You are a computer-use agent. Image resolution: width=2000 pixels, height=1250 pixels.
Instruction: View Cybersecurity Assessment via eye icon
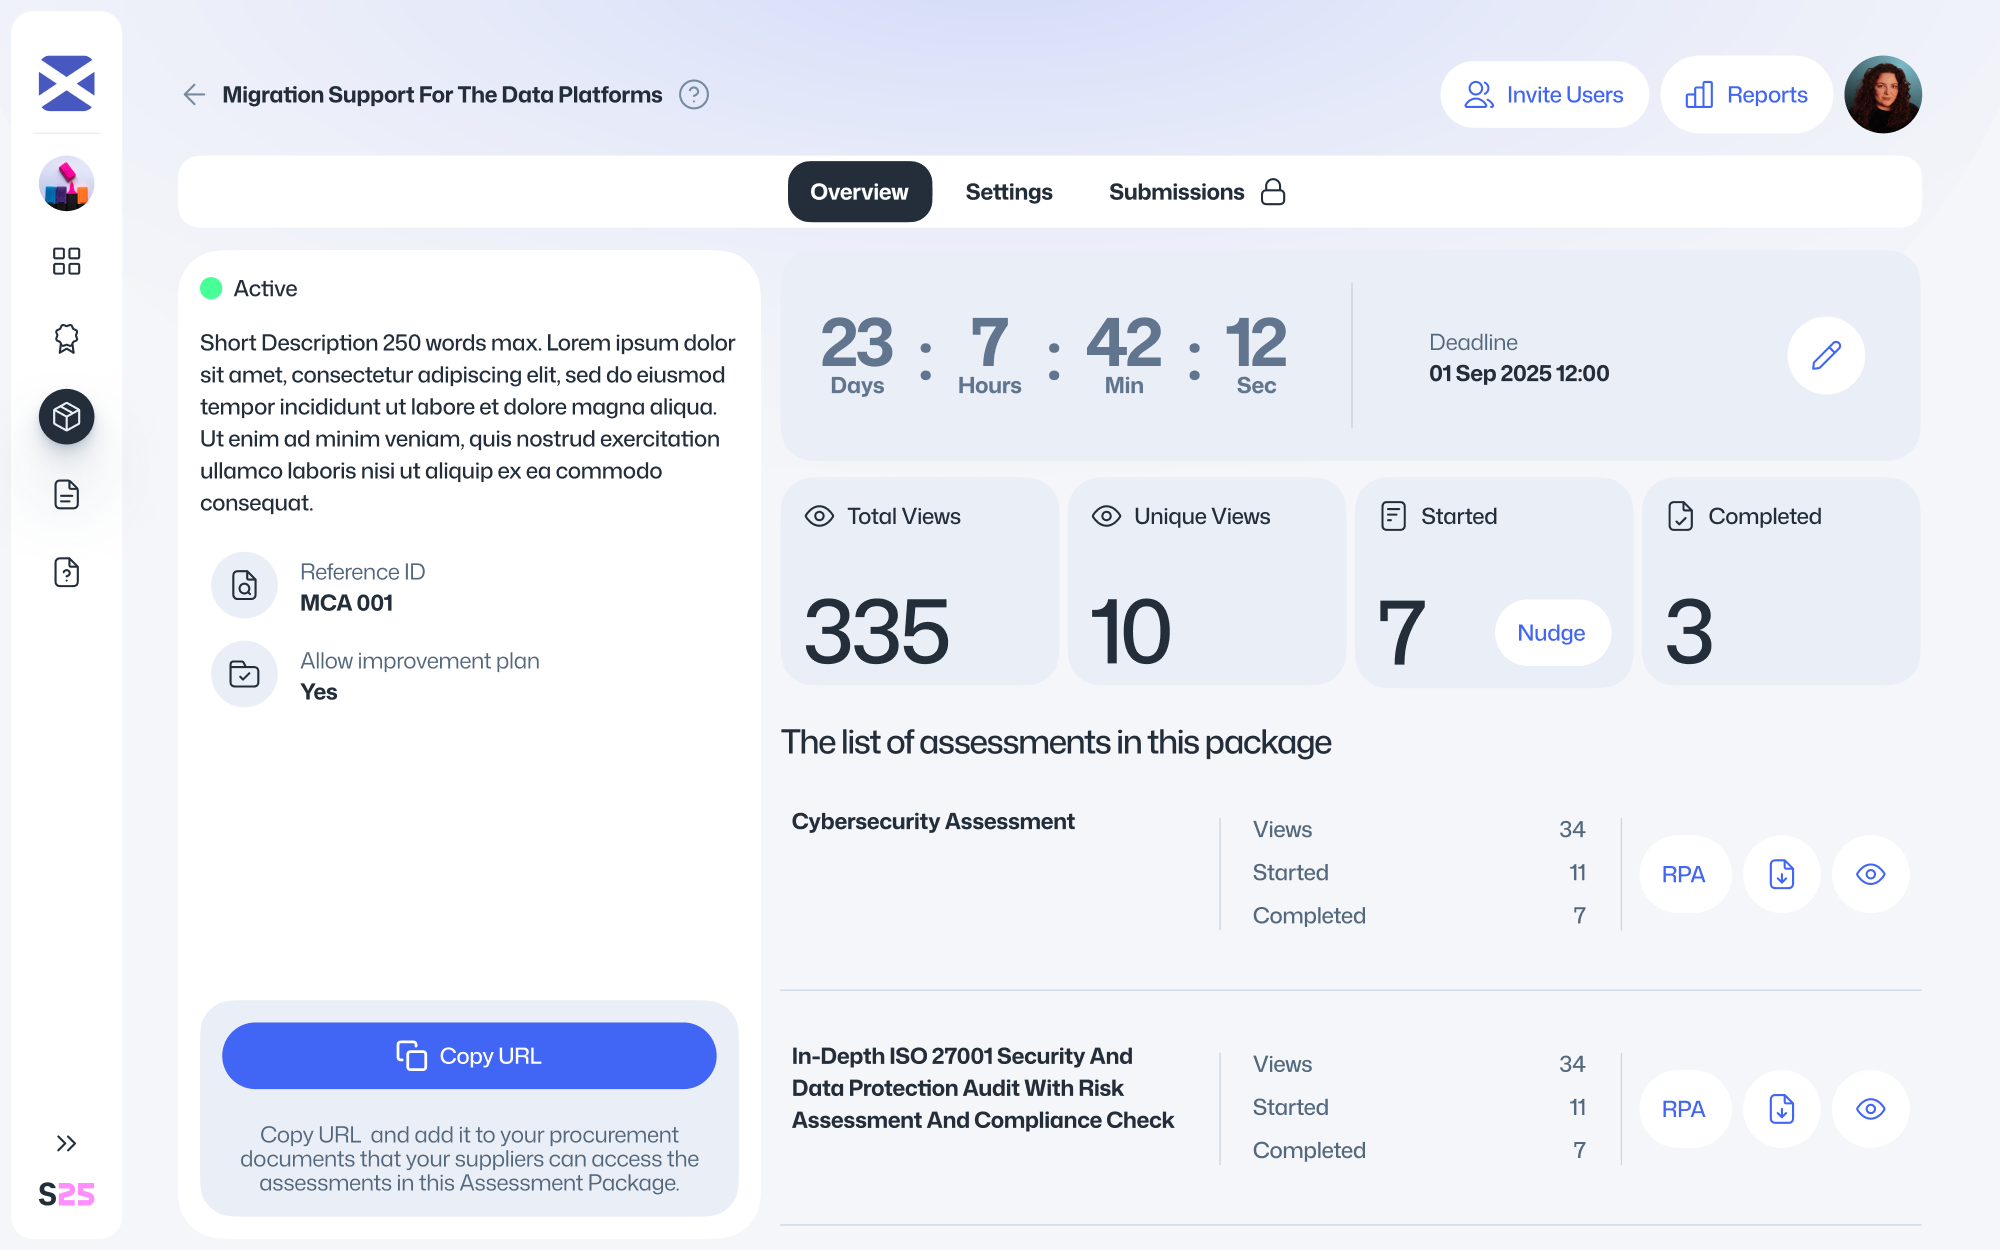(1870, 874)
